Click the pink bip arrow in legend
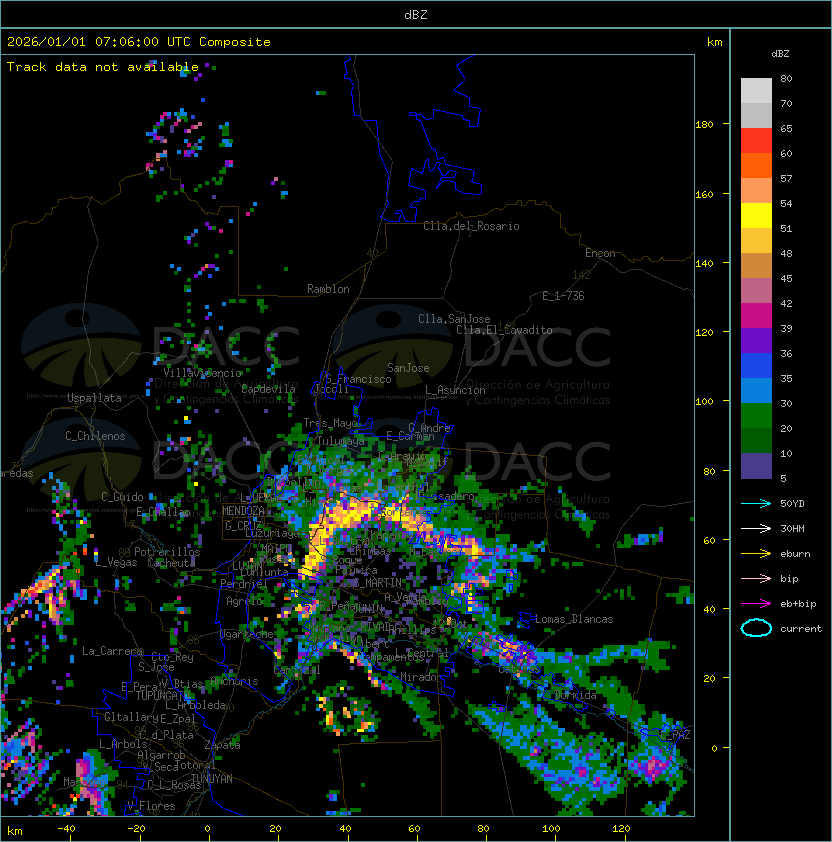 756,578
